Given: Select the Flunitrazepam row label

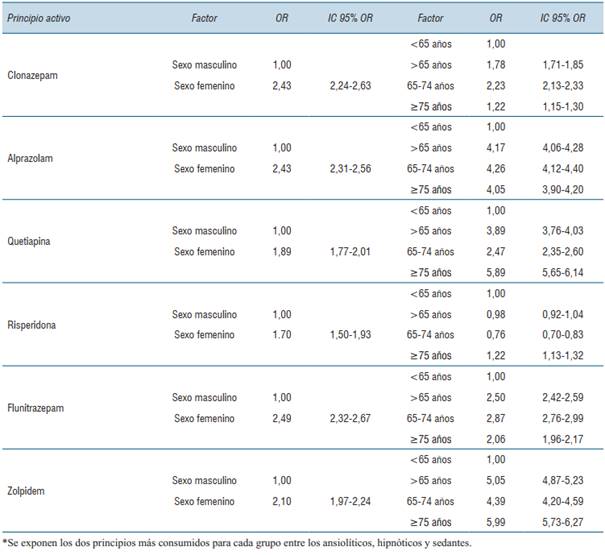Looking at the screenshot, I should 38,407.
